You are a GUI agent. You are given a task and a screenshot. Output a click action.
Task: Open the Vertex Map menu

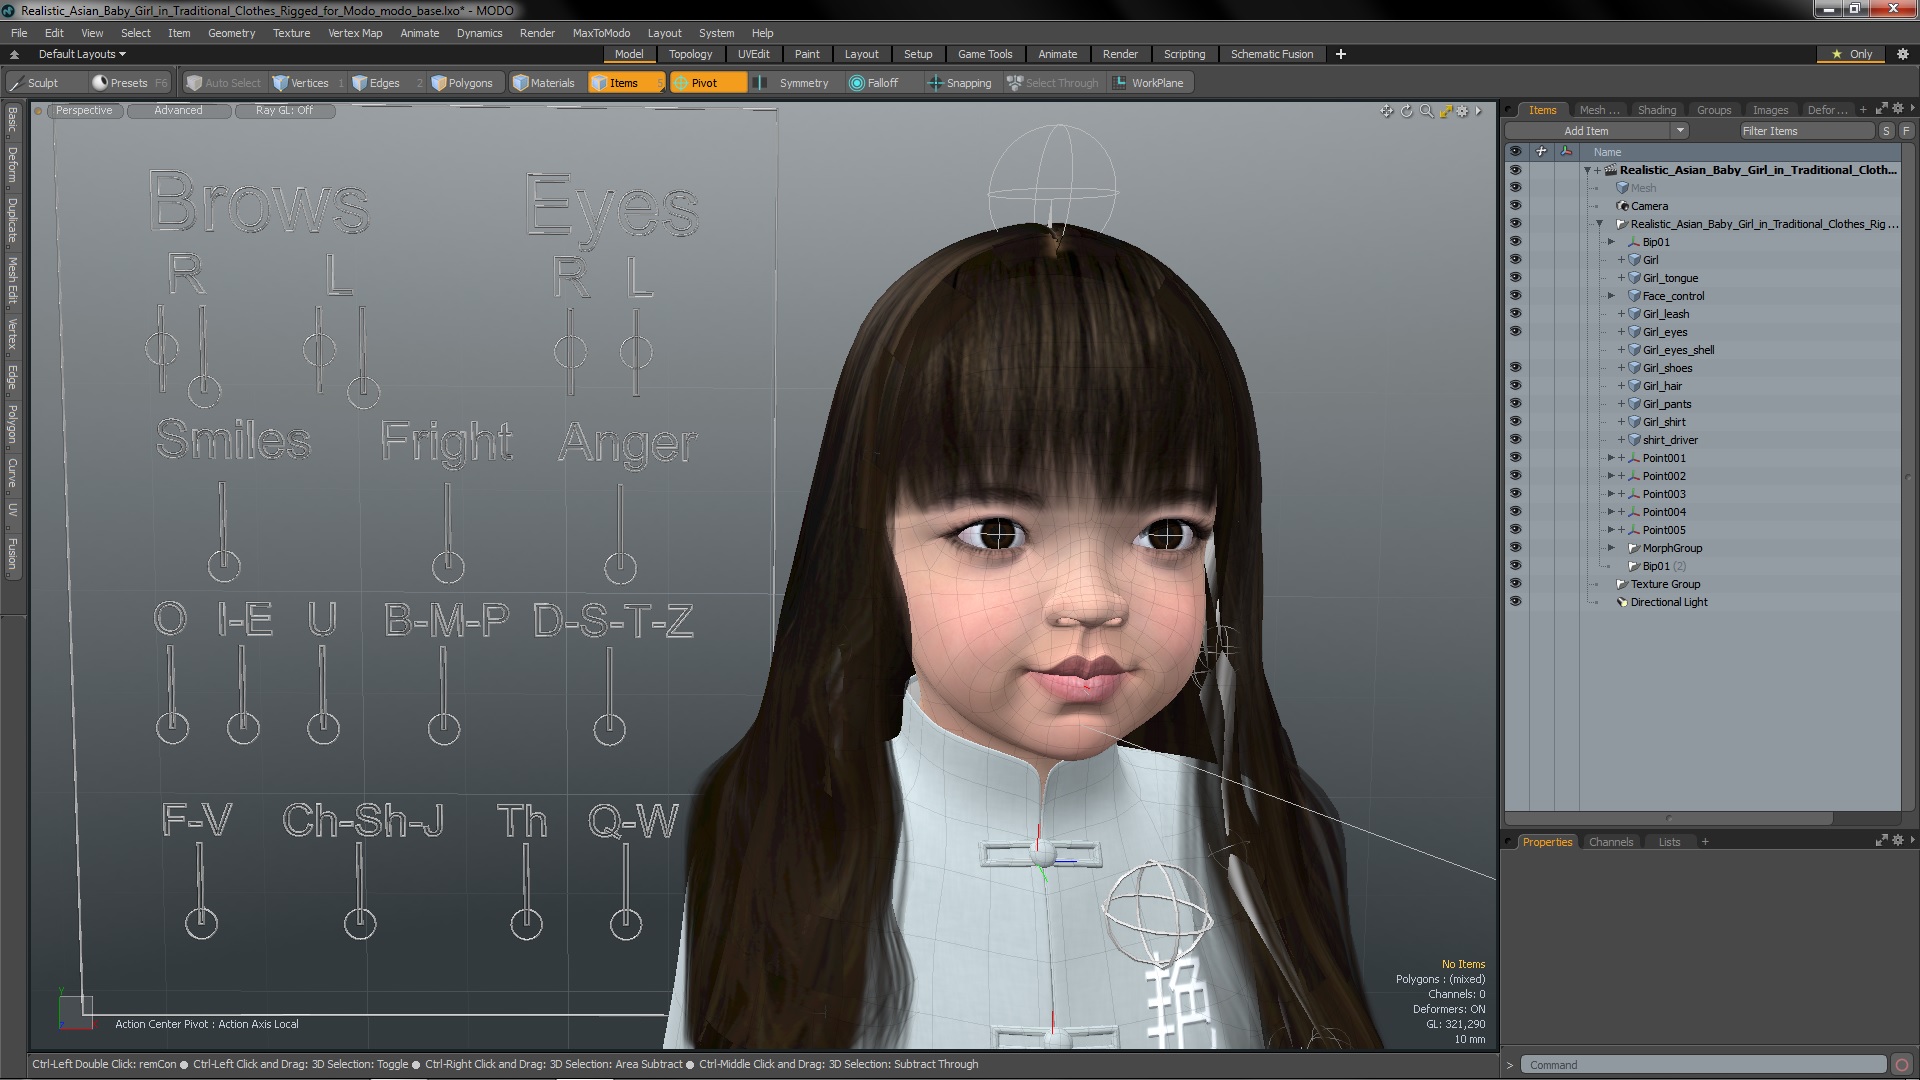355,33
